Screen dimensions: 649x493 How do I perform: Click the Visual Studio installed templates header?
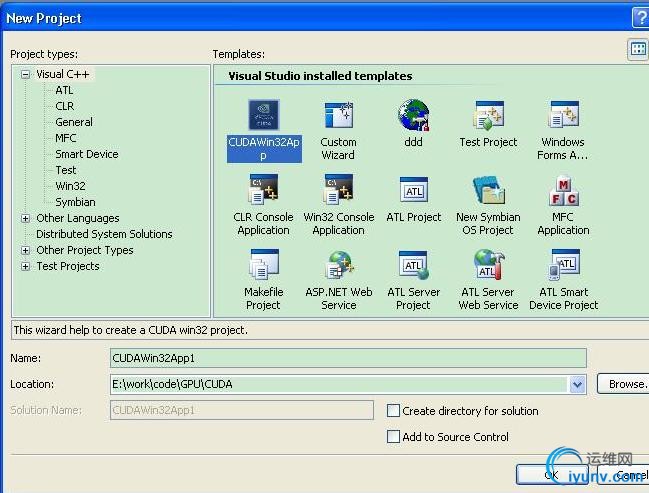coord(320,76)
